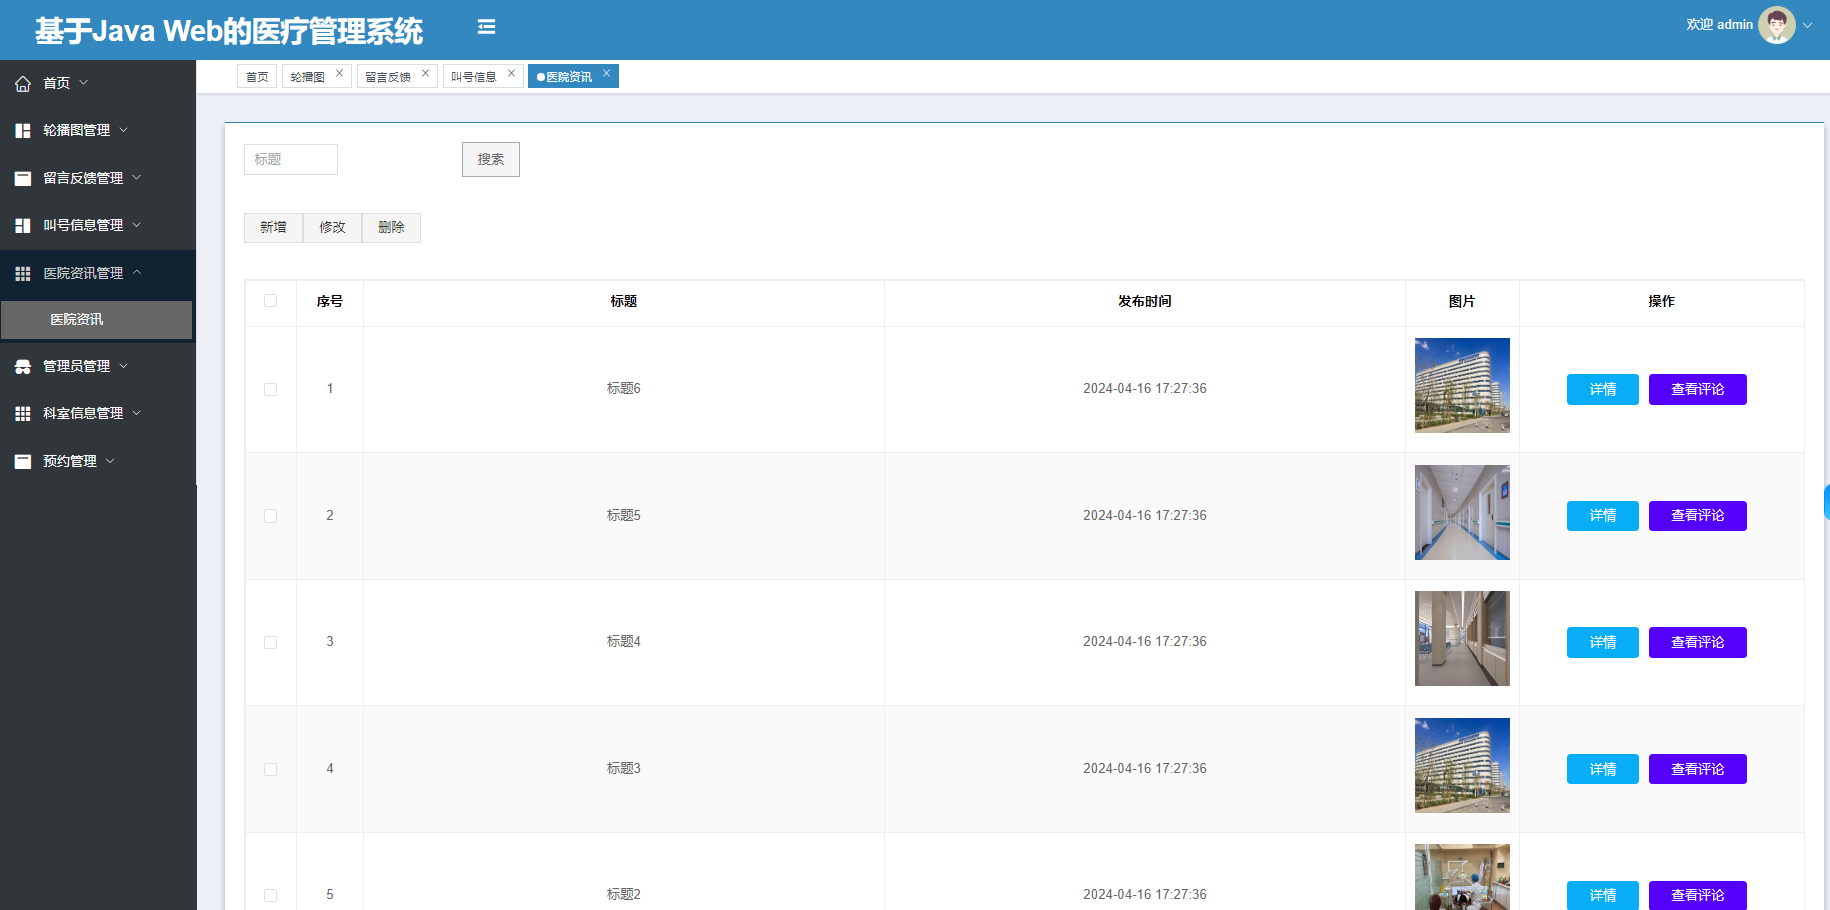The image size is (1830, 910).
Task: Expand the 叫号信息管理 menu chevron
Action: (x=137, y=225)
